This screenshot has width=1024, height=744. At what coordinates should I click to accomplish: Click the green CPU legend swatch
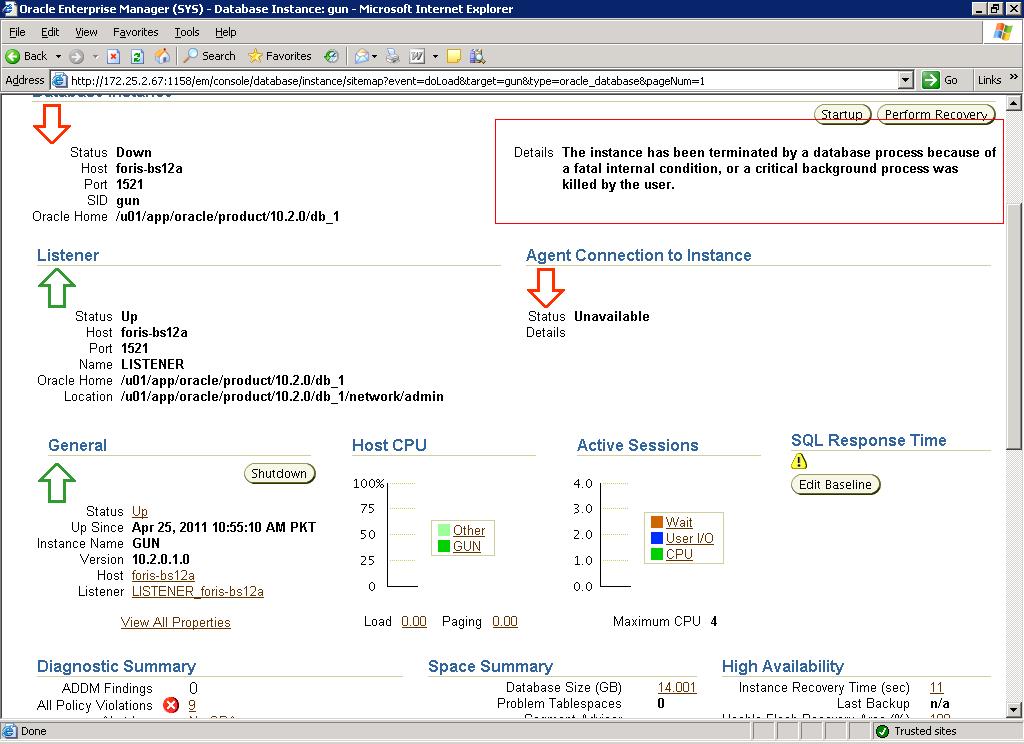656,554
